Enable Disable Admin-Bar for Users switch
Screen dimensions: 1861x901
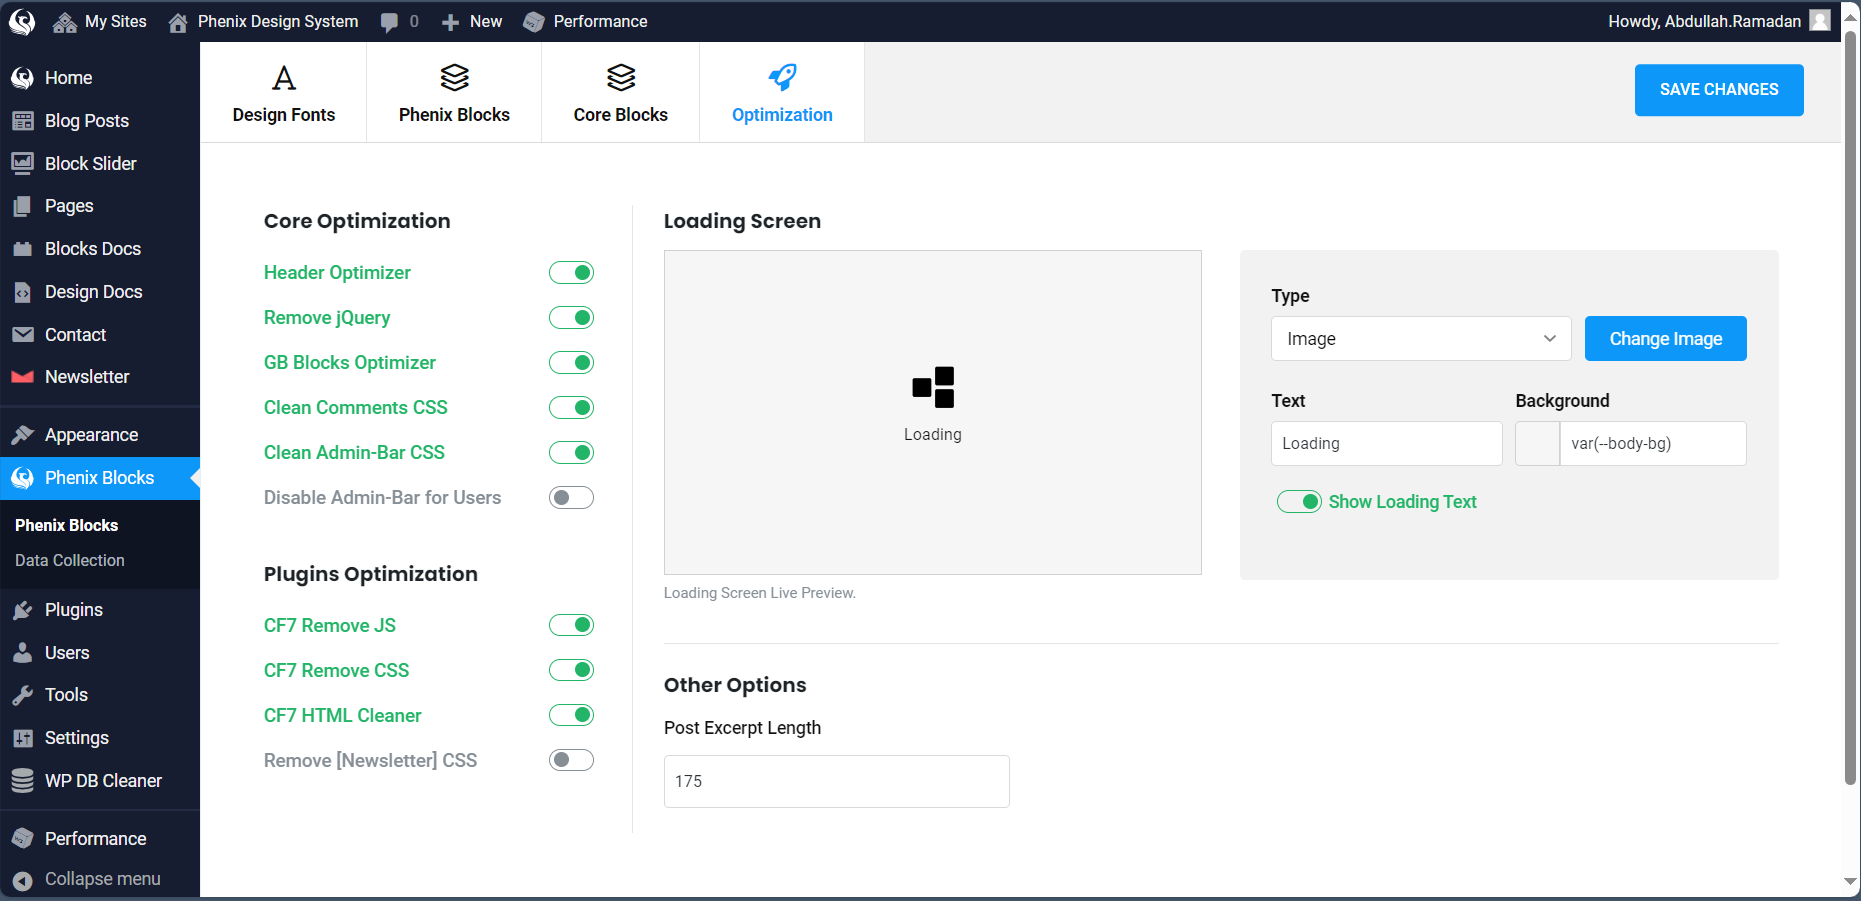coord(571,498)
